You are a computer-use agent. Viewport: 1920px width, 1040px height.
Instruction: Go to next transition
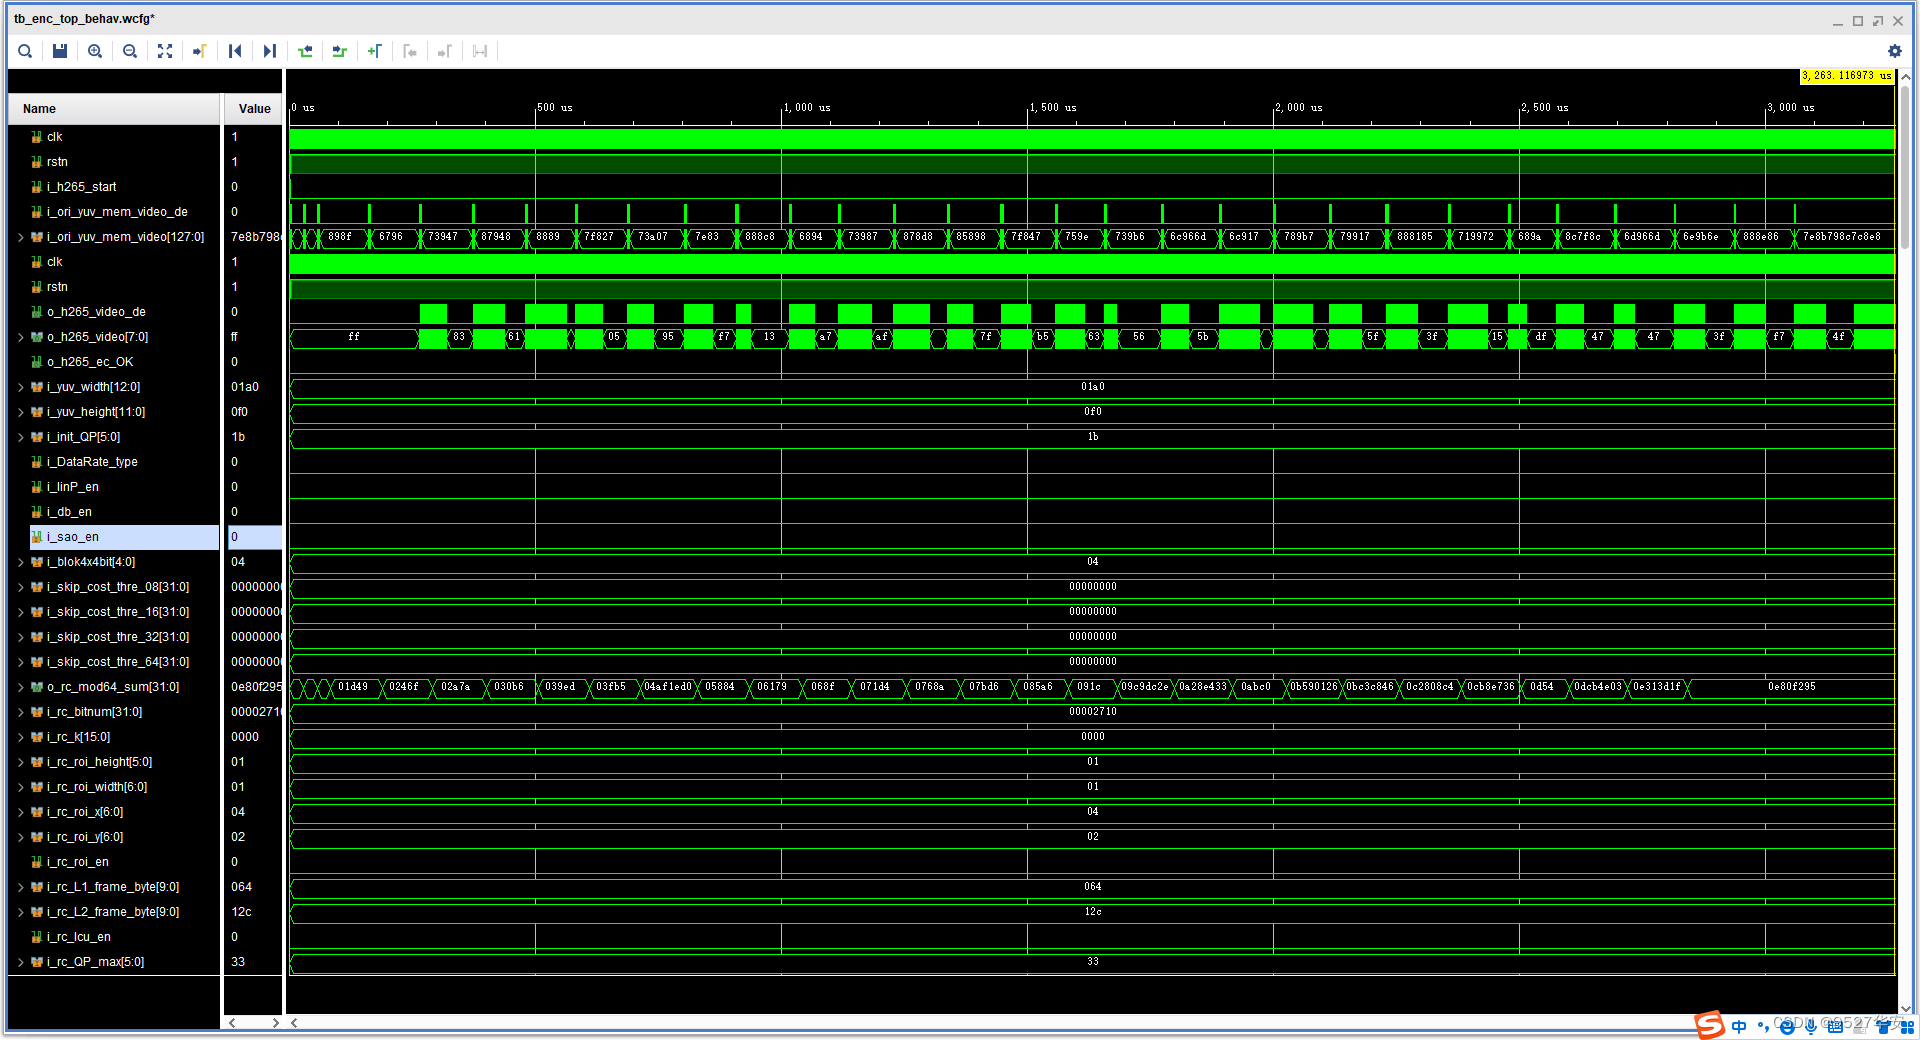(340, 51)
